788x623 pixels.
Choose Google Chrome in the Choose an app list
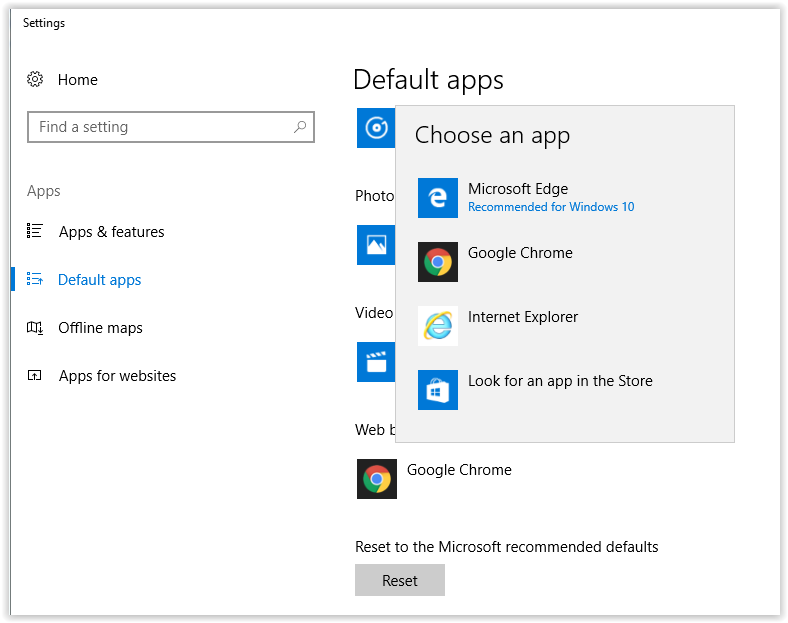(520, 254)
